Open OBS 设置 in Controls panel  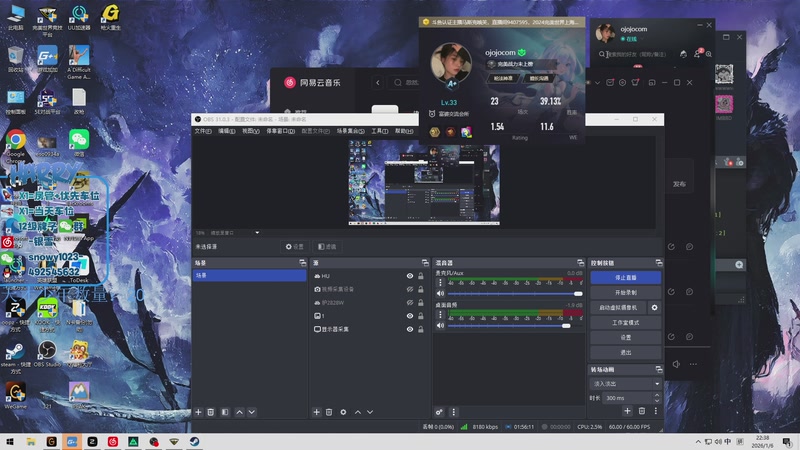pyautogui.click(x=626, y=338)
